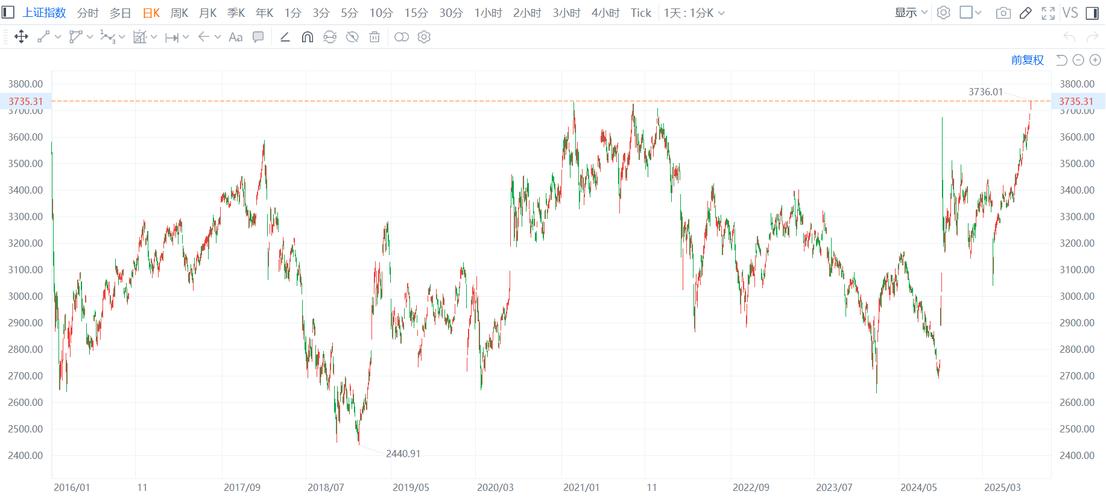This screenshot has width=1106, height=500.
Task: Enter fullscreen chart mode
Action: (1048, 13)
